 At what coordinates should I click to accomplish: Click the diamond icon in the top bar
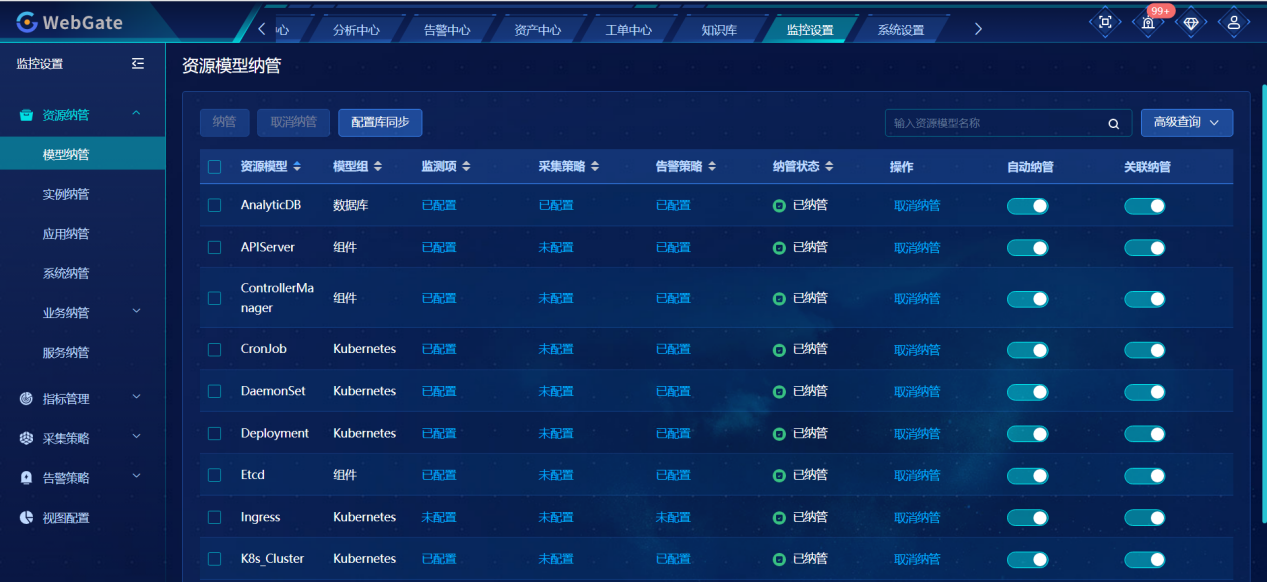1190,23
